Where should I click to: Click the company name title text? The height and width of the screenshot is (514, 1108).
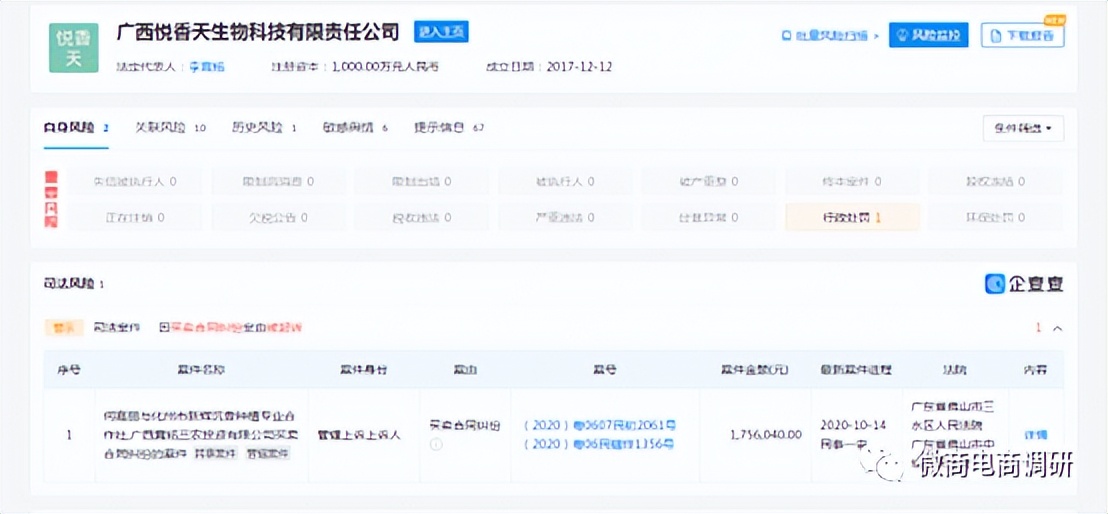tap(259, 32)
